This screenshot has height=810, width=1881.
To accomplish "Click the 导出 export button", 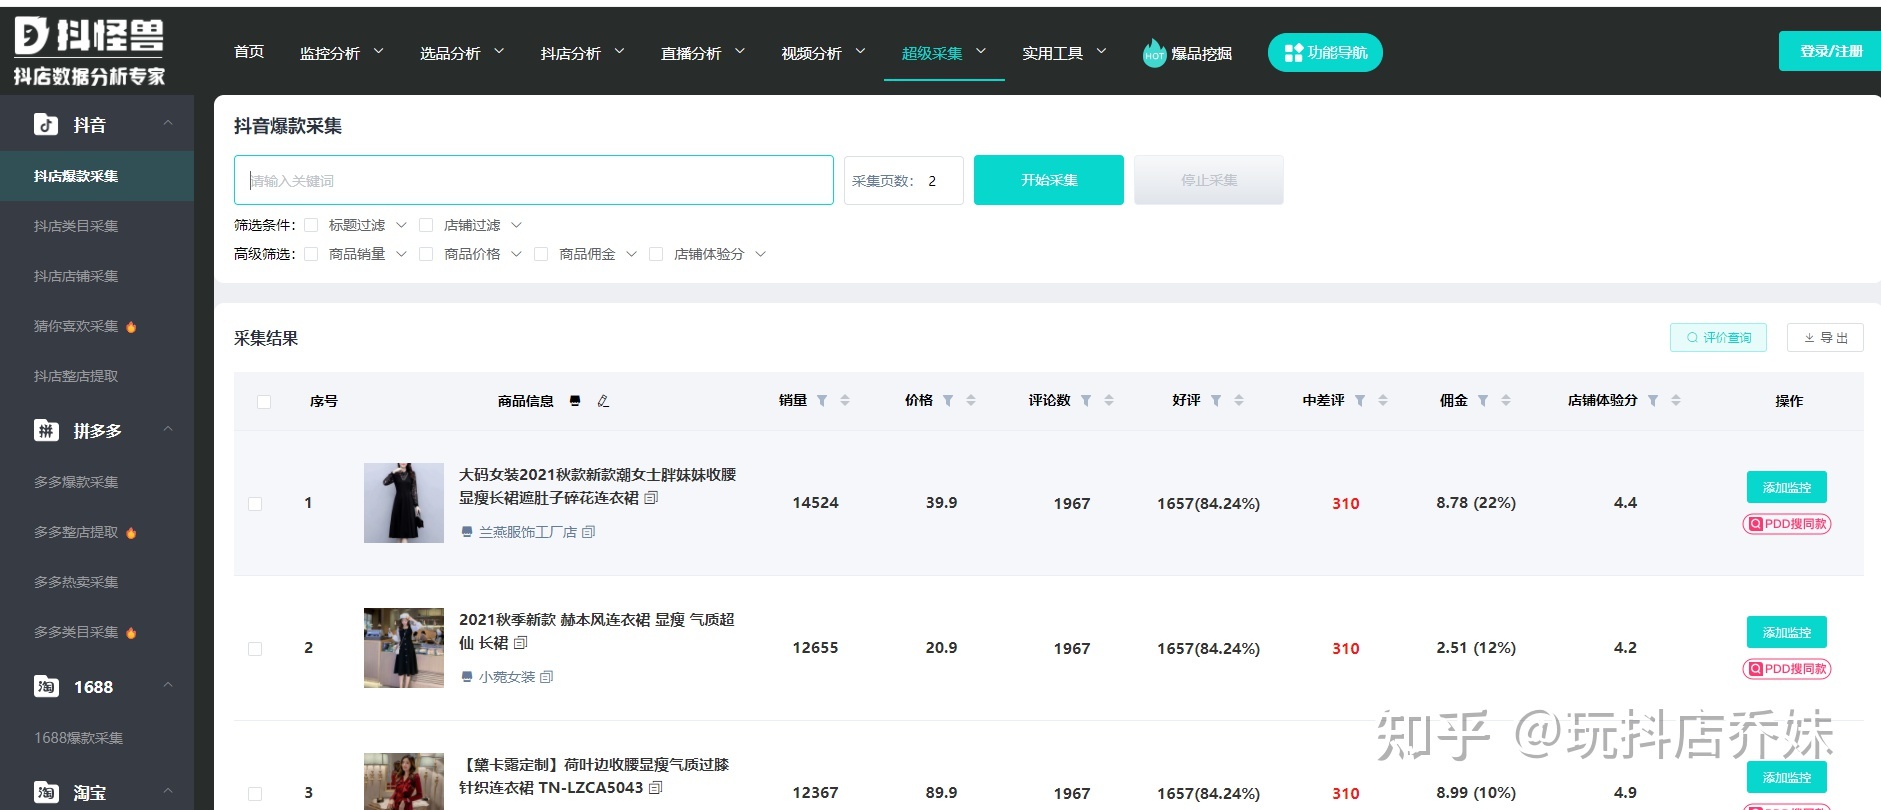I will pyautogui.click(x=1825, y=338).
